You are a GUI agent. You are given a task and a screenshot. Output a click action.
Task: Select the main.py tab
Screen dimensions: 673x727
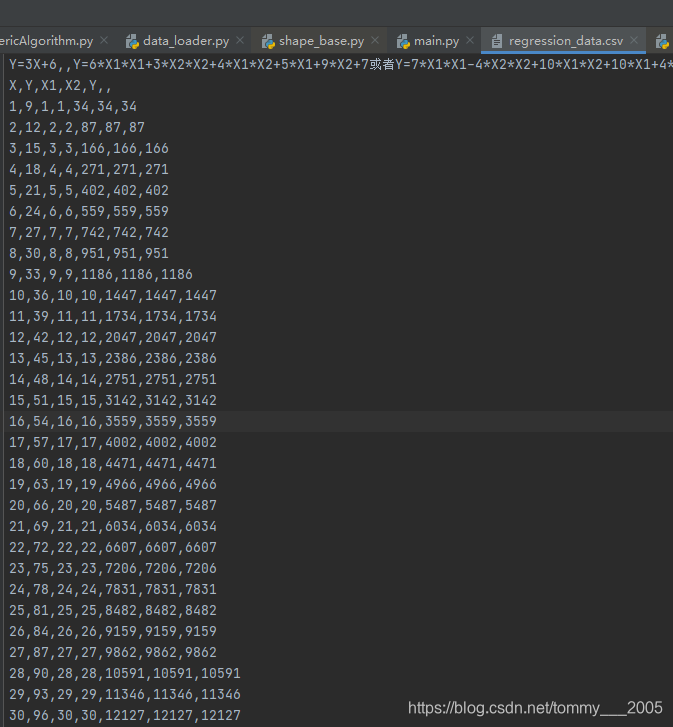click(x=436, y=41)
